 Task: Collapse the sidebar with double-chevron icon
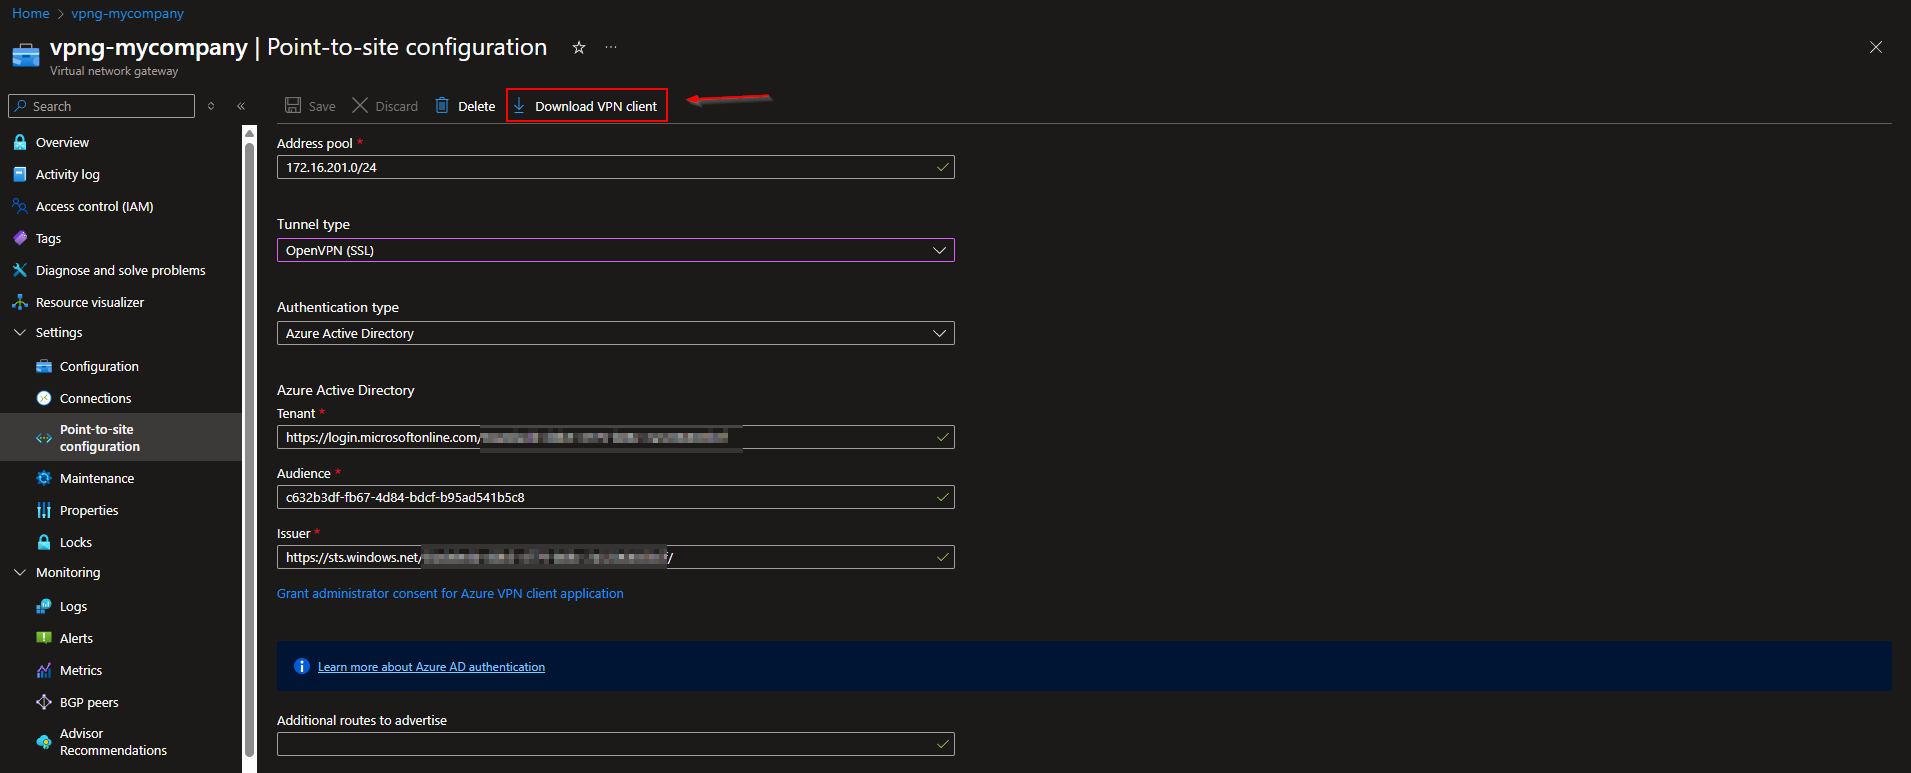pos(241,106)
